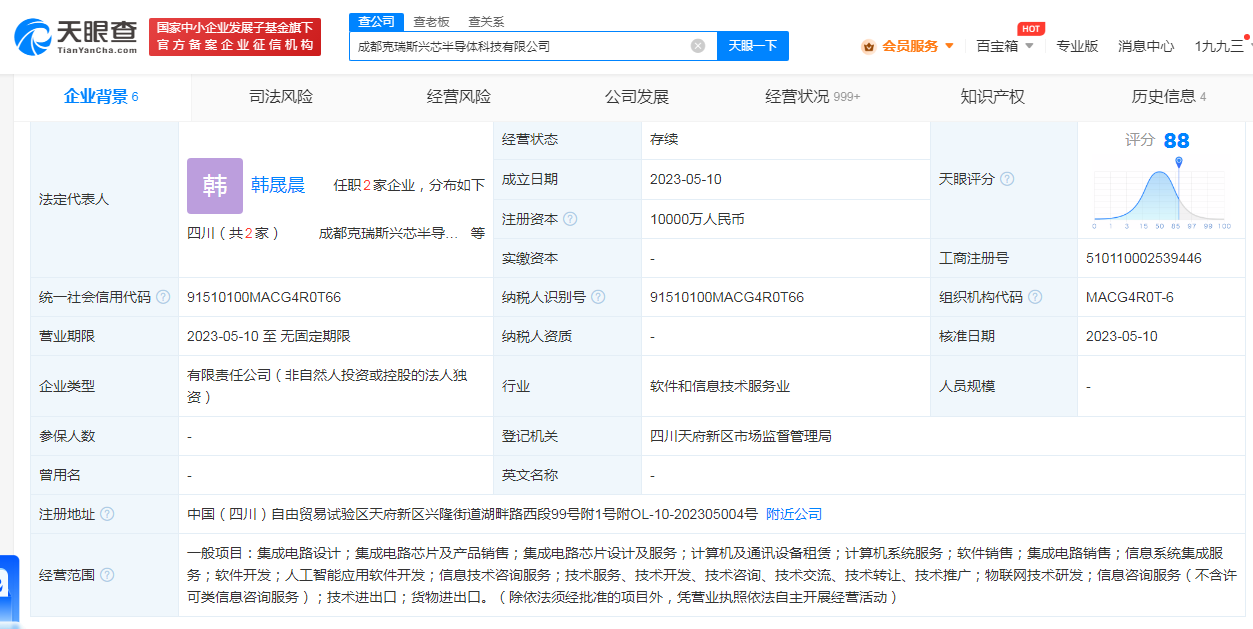Click the purple 韩 avatar
Image resolution: width=1253 pixels, height=629 pixels.
click(x=215, y=186)
